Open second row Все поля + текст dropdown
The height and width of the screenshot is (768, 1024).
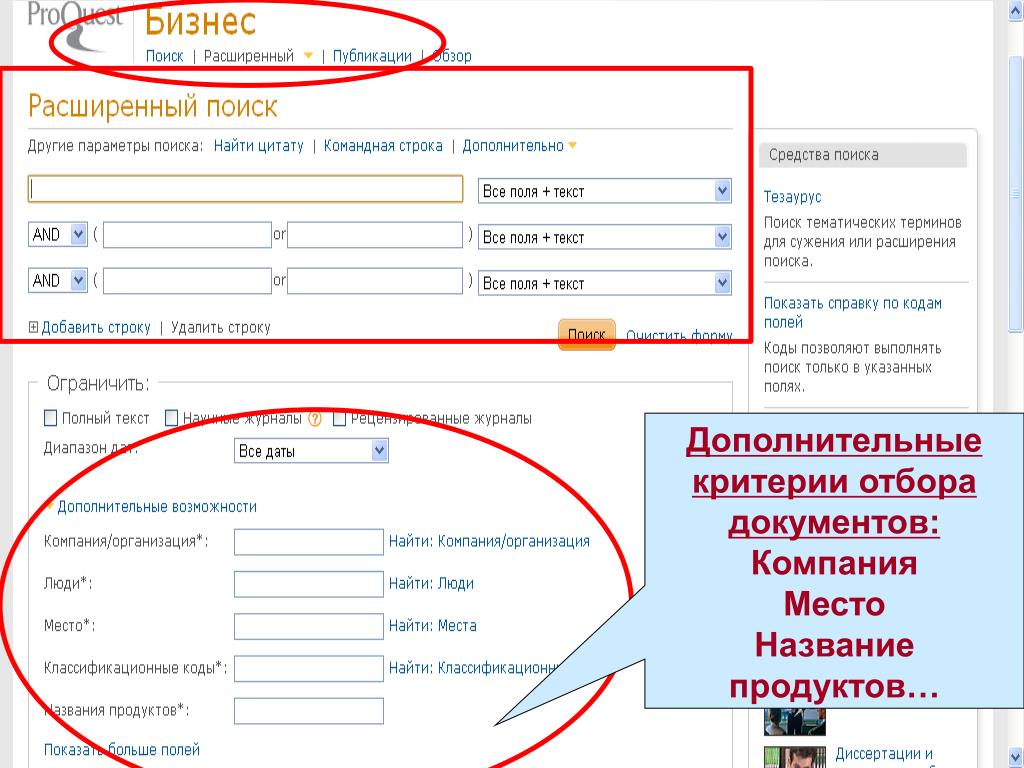click(605, 237)
